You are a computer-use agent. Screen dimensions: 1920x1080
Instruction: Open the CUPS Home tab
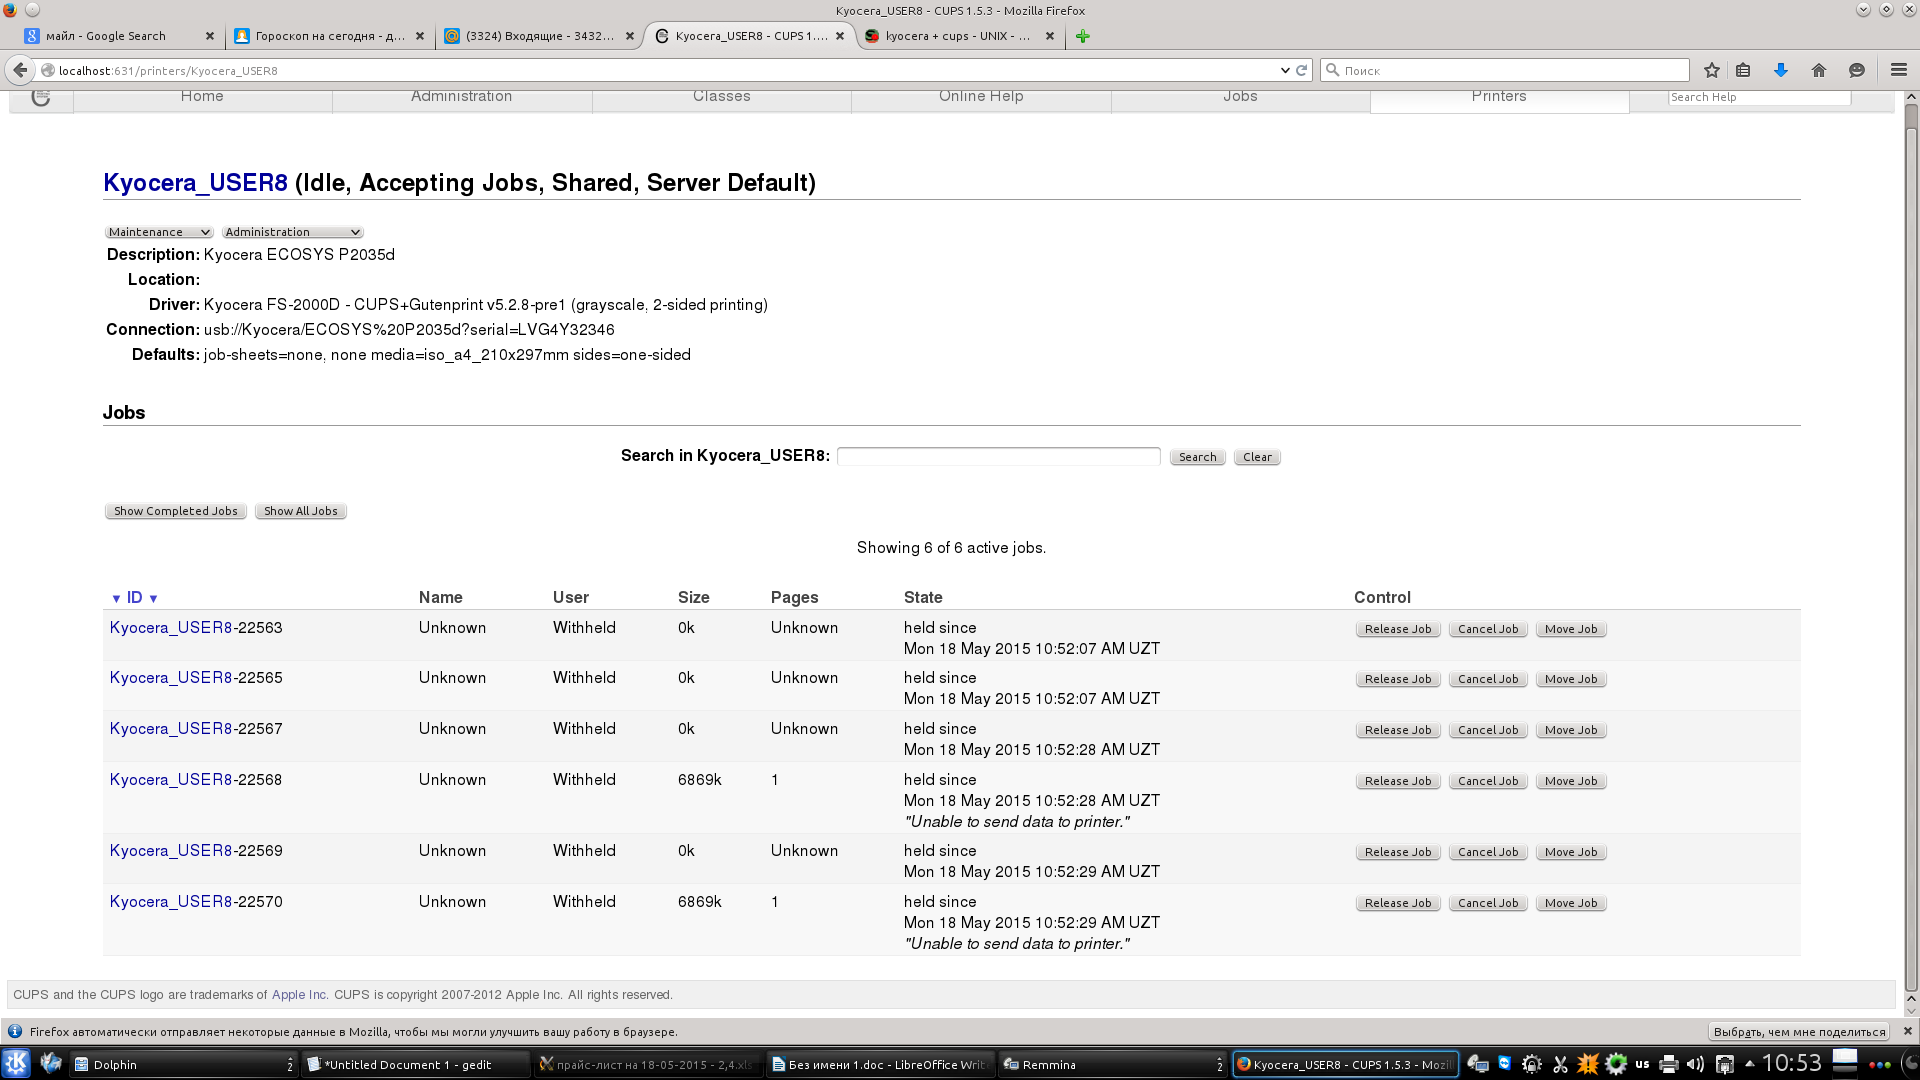[x=202, y=99]
